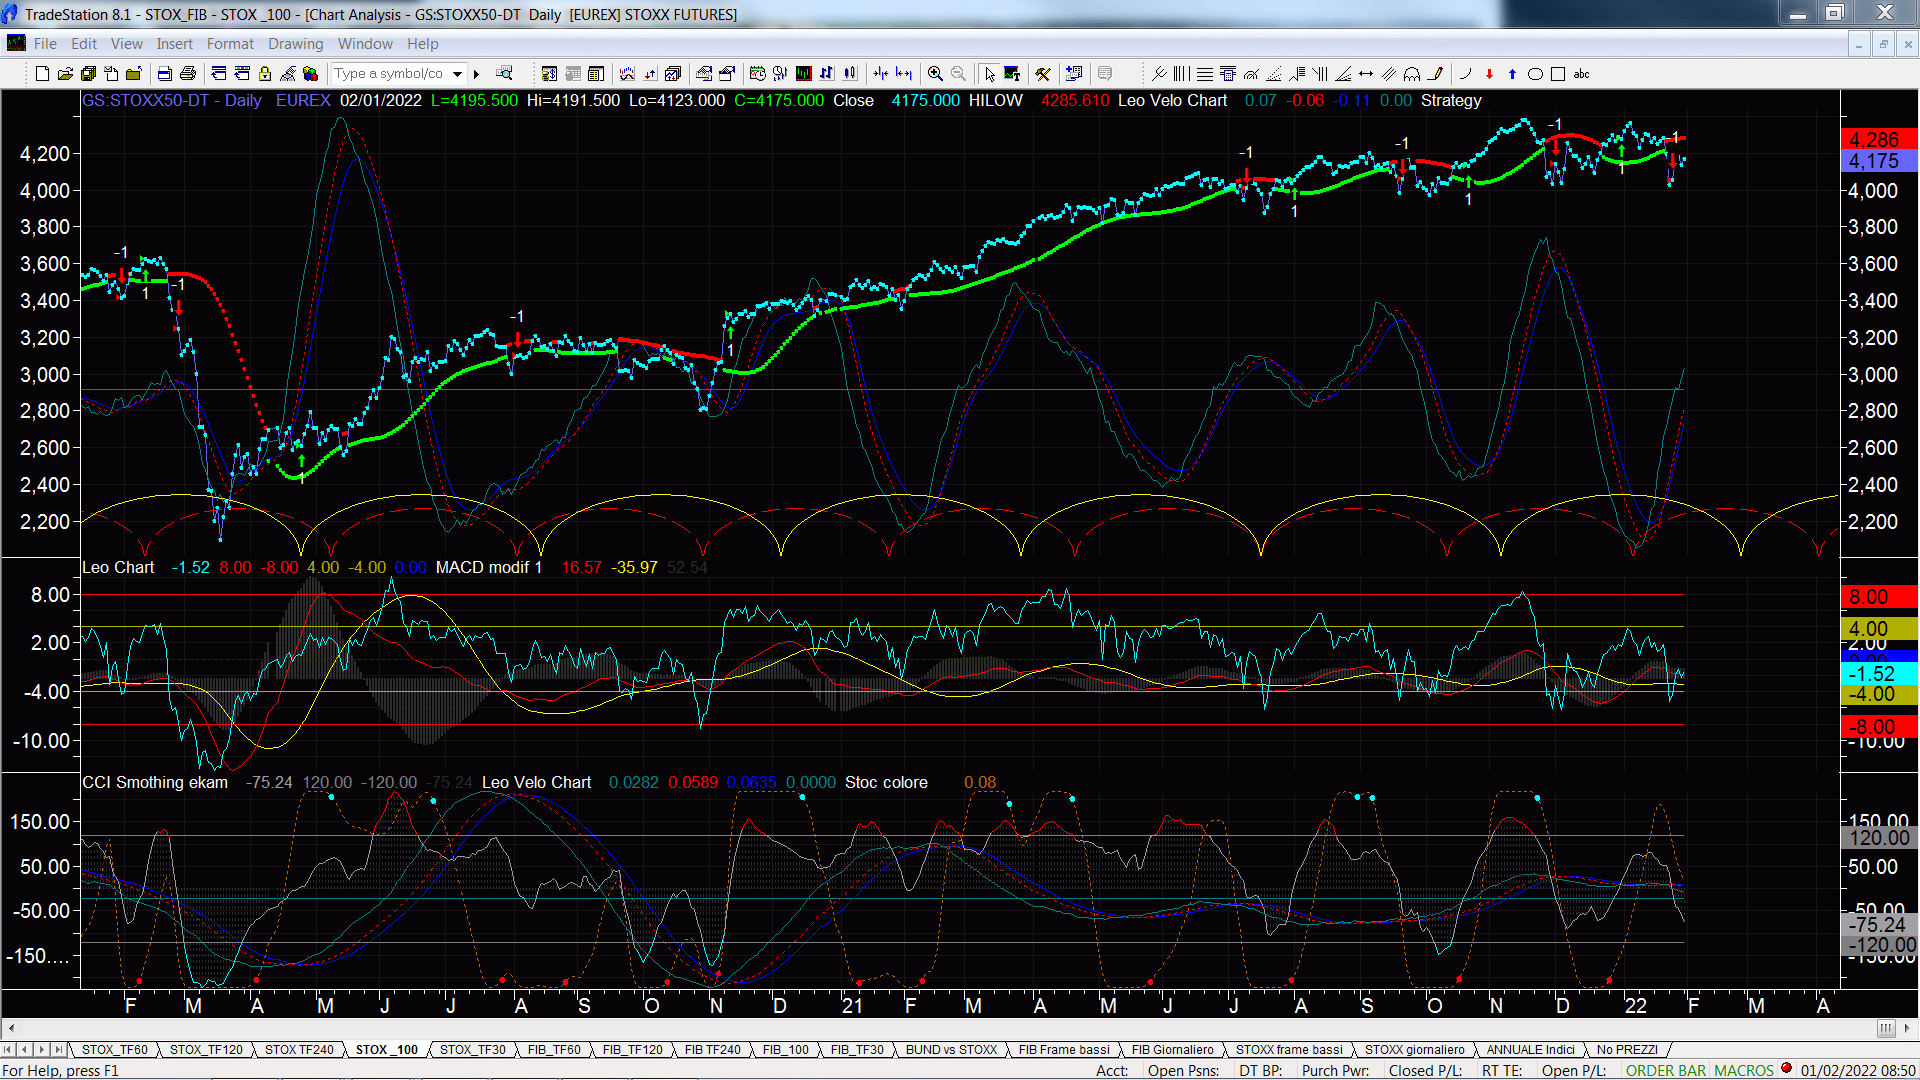Select the rectangle drawing tool
Image resolution: width=1920 pixels, height=1080 pixels.
(1558, 74)
